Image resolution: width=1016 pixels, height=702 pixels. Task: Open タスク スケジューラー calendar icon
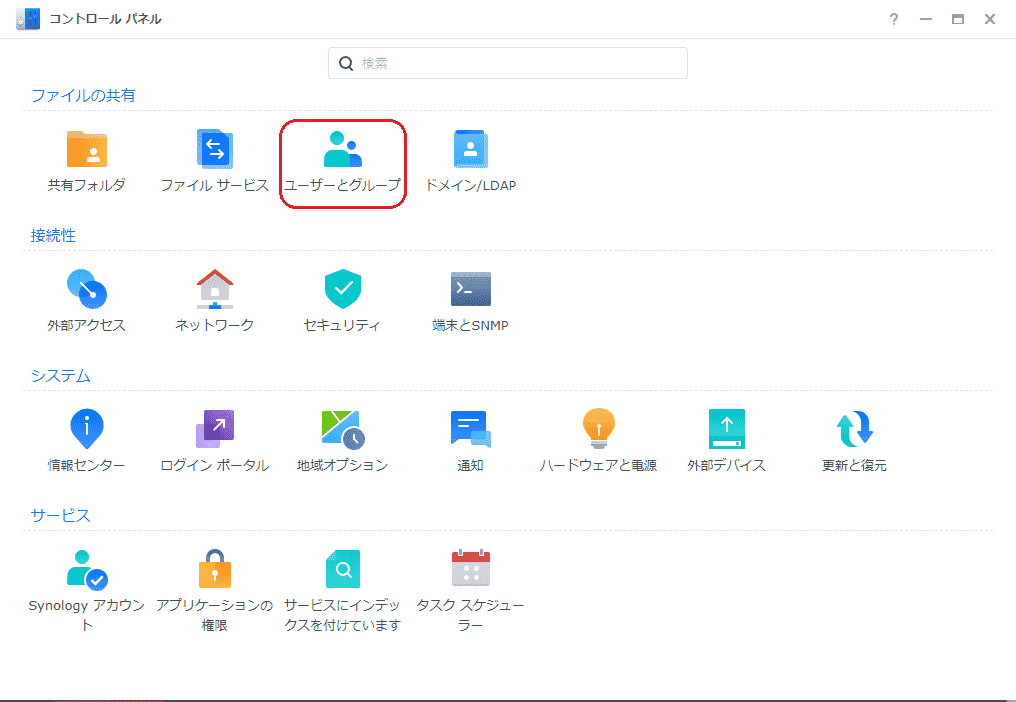coord(470,568)
